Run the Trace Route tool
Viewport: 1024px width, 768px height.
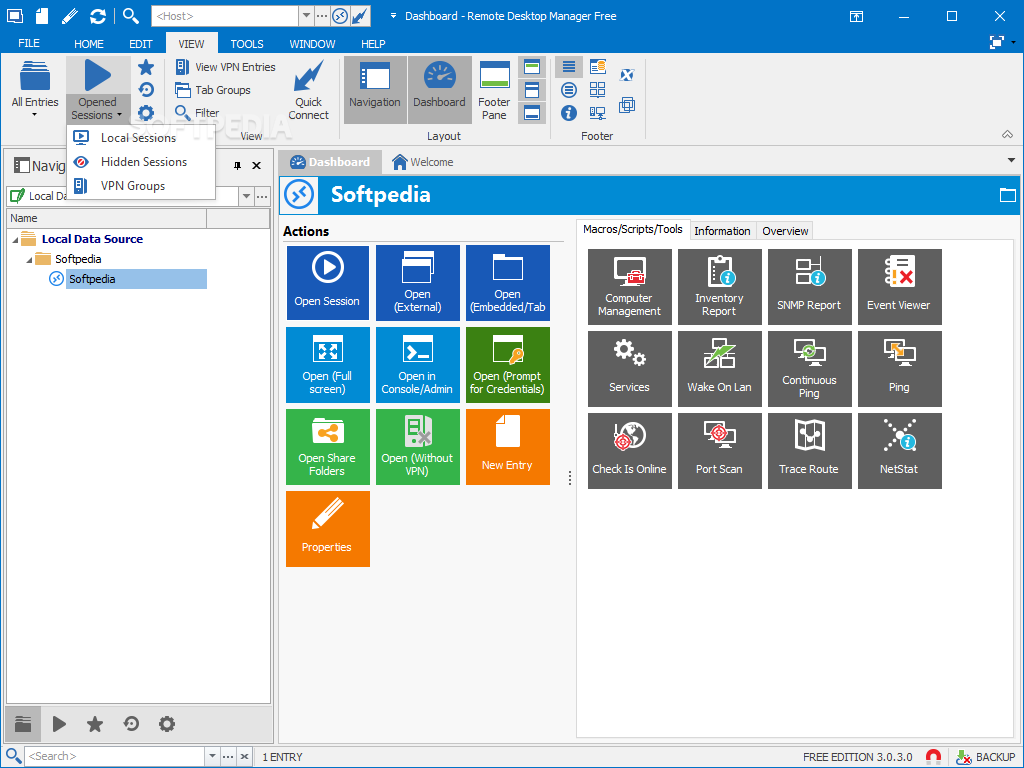click(x=809, y=451)
